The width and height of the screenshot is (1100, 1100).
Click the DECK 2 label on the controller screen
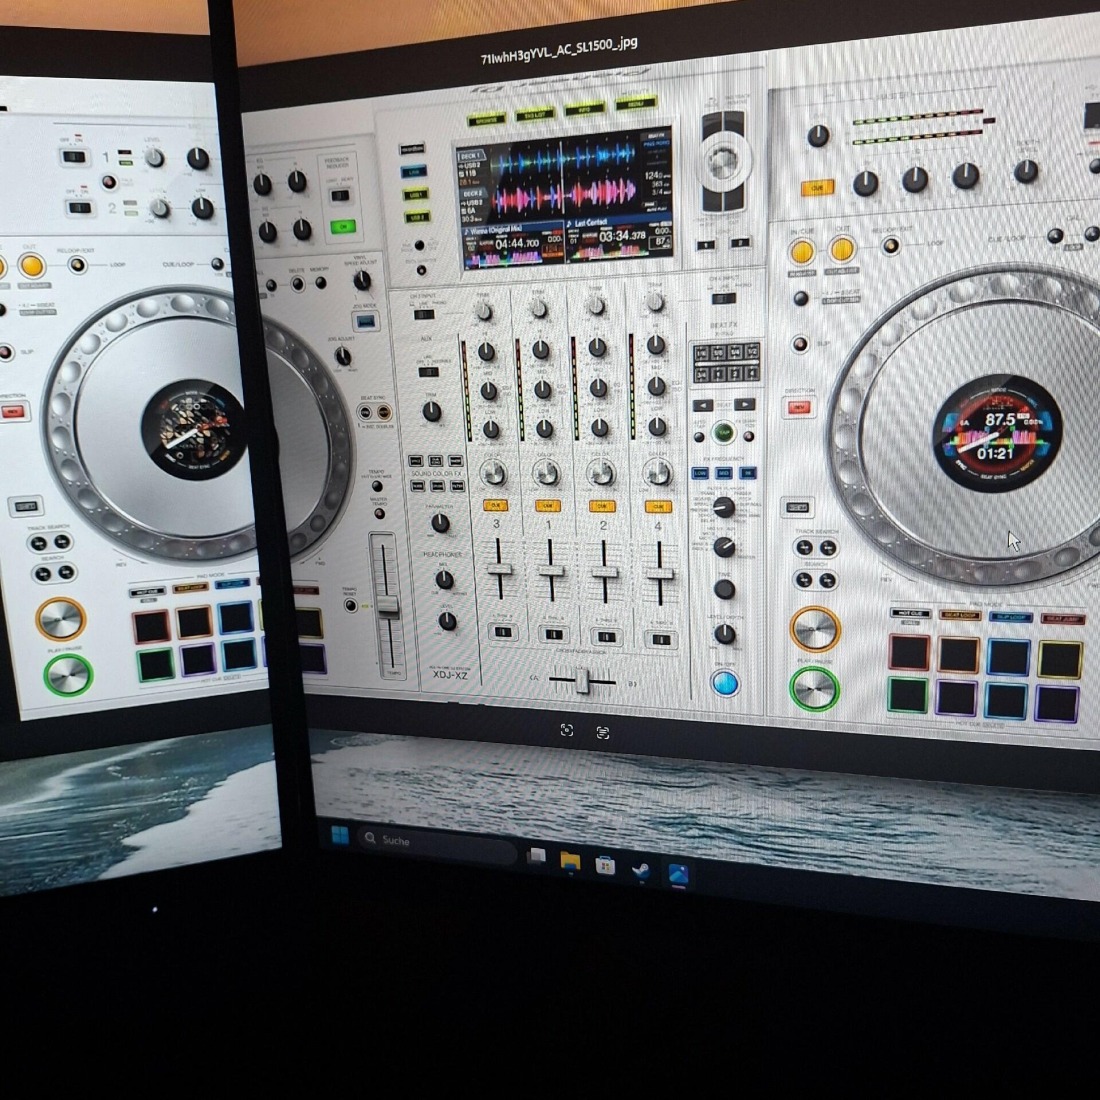tap(472, 194)
